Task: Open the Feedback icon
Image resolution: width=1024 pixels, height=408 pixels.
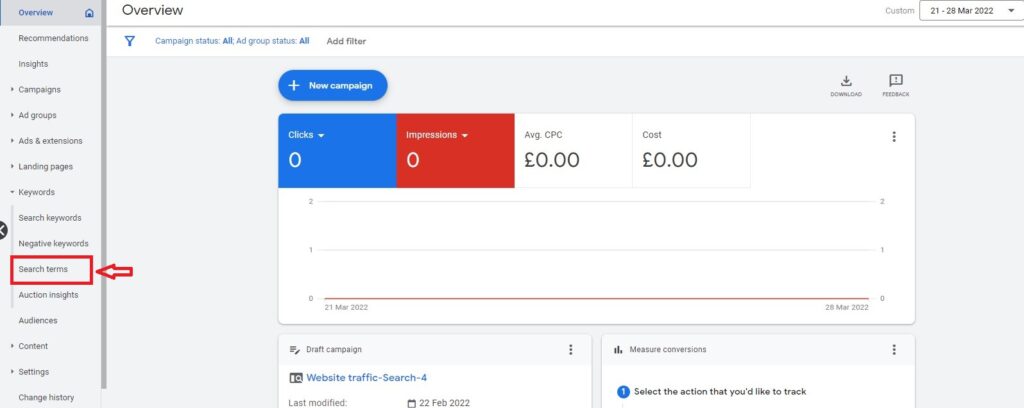Action: click(895, 80)
